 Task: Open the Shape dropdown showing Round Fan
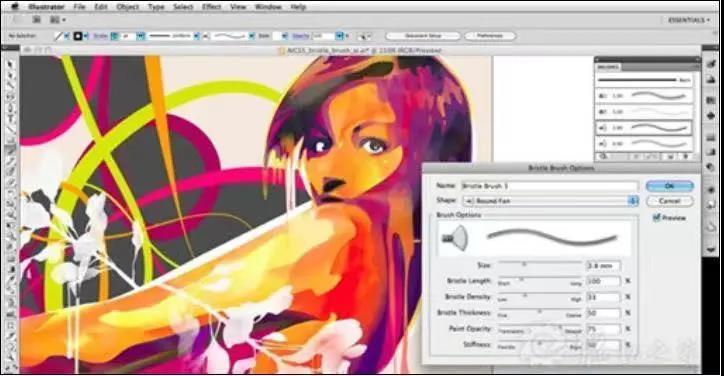pos(550,201)
